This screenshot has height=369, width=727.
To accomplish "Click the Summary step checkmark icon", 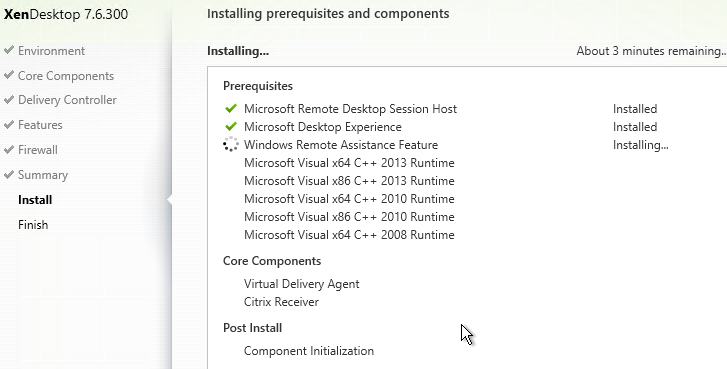I will (x=9, y=174).
